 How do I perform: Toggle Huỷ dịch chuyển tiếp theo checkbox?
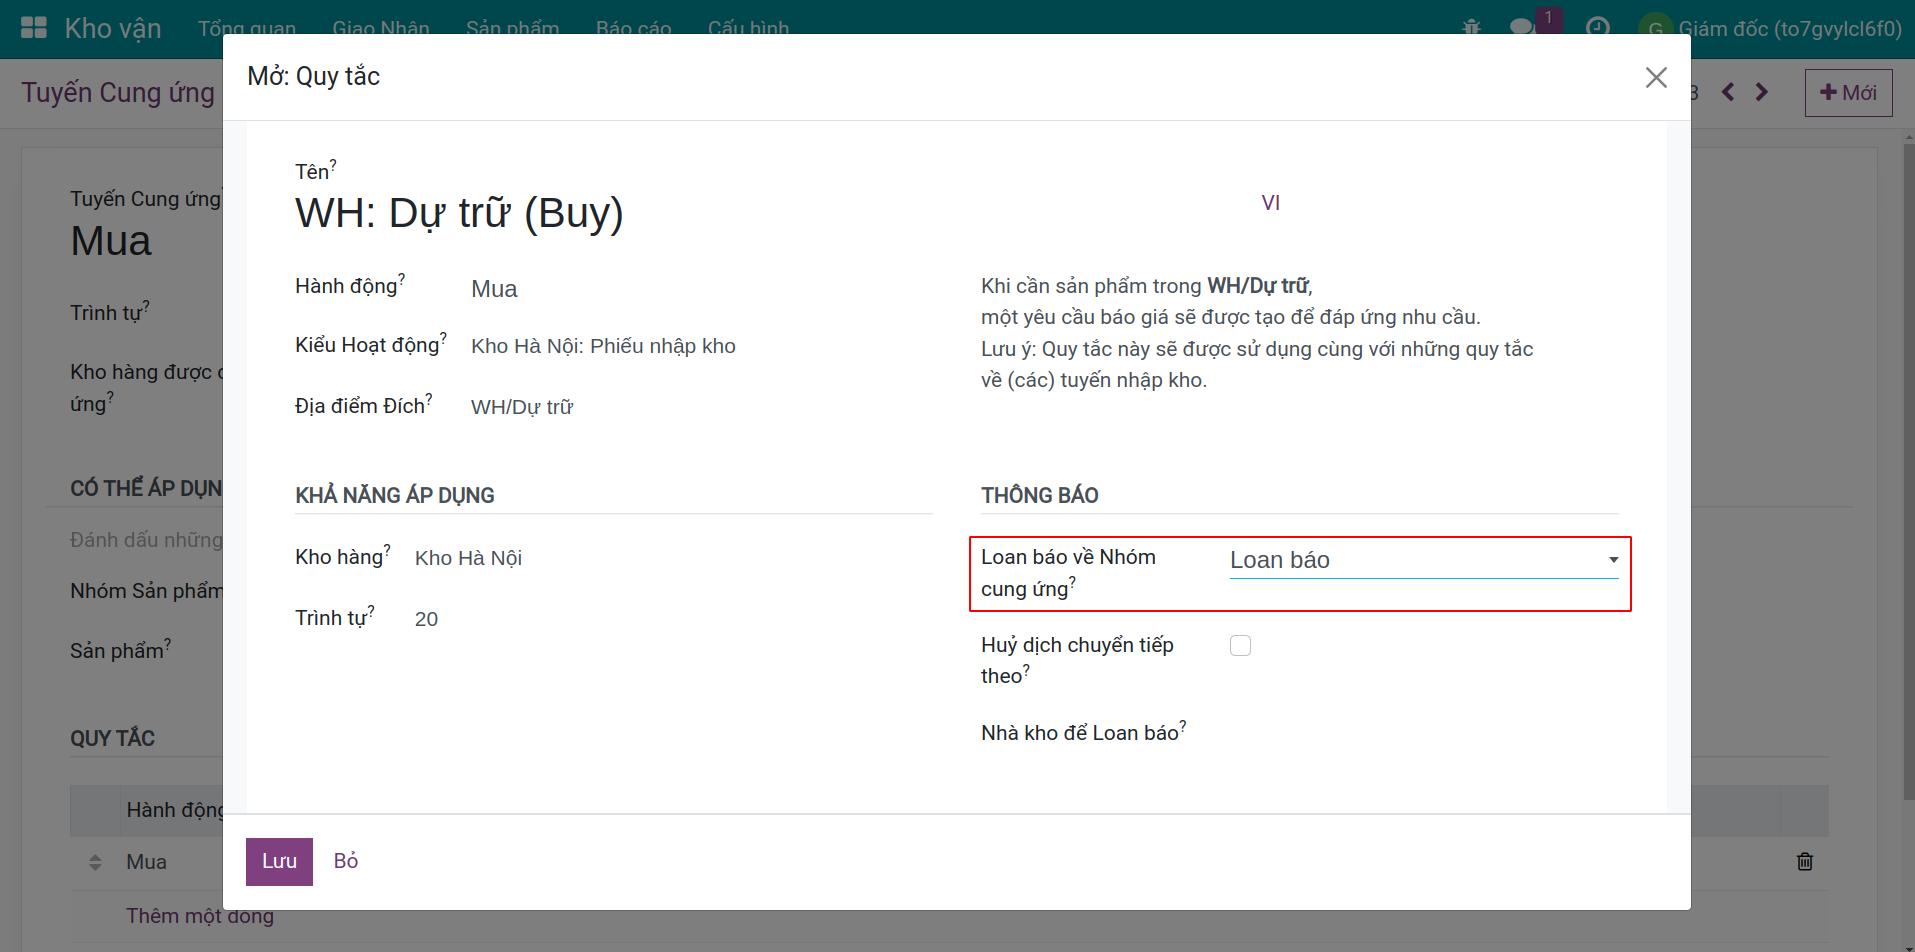(1240, 646)
